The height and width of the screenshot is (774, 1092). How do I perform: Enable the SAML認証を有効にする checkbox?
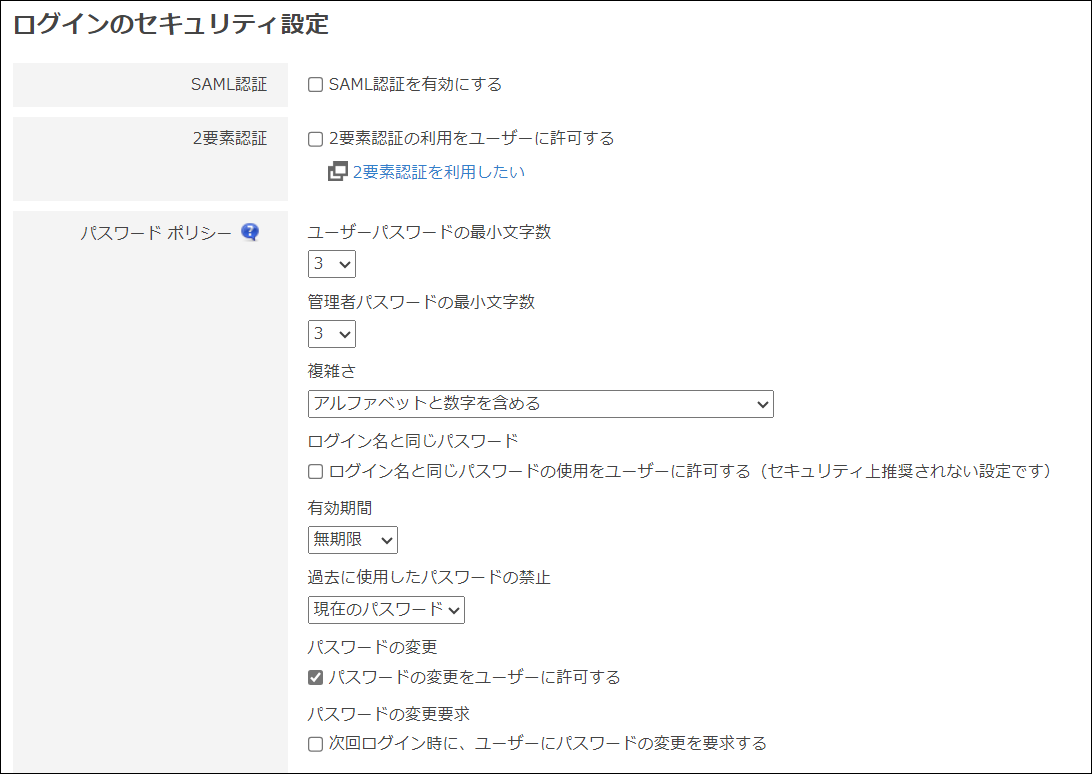[x=316, y=85]
